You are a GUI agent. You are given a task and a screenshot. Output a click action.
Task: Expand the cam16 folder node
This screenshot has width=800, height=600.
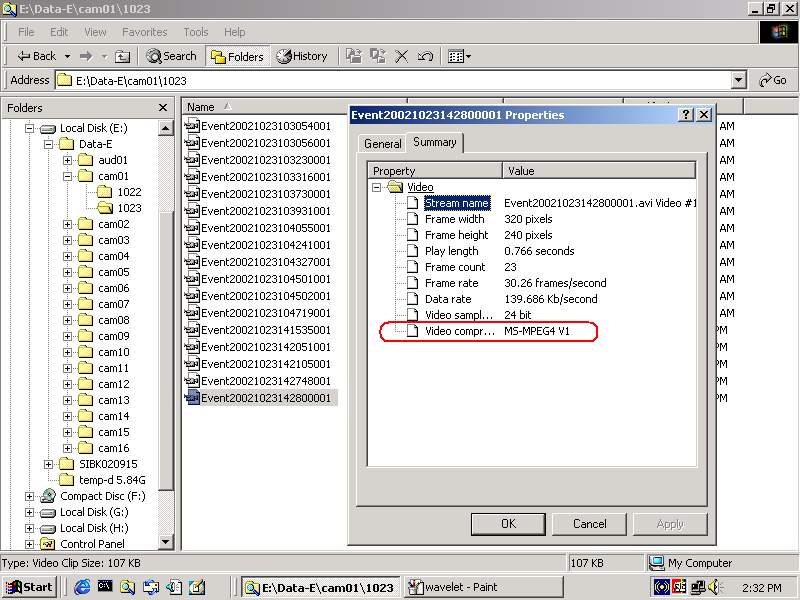[67, 448]
